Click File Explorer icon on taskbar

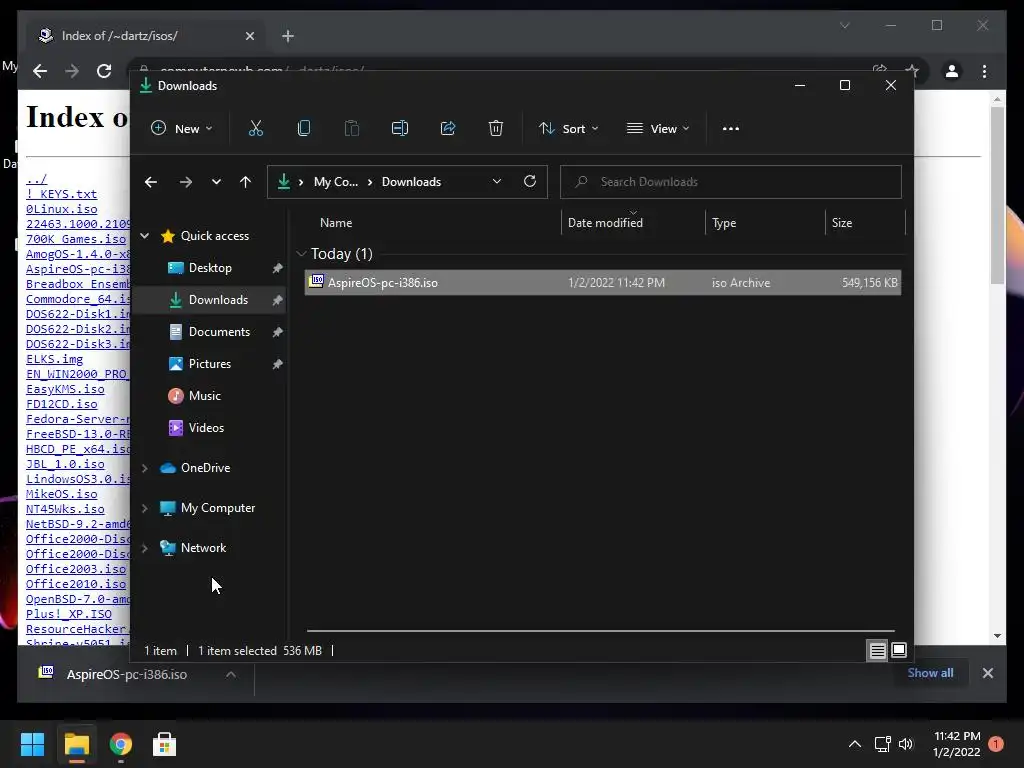point(76,744)
